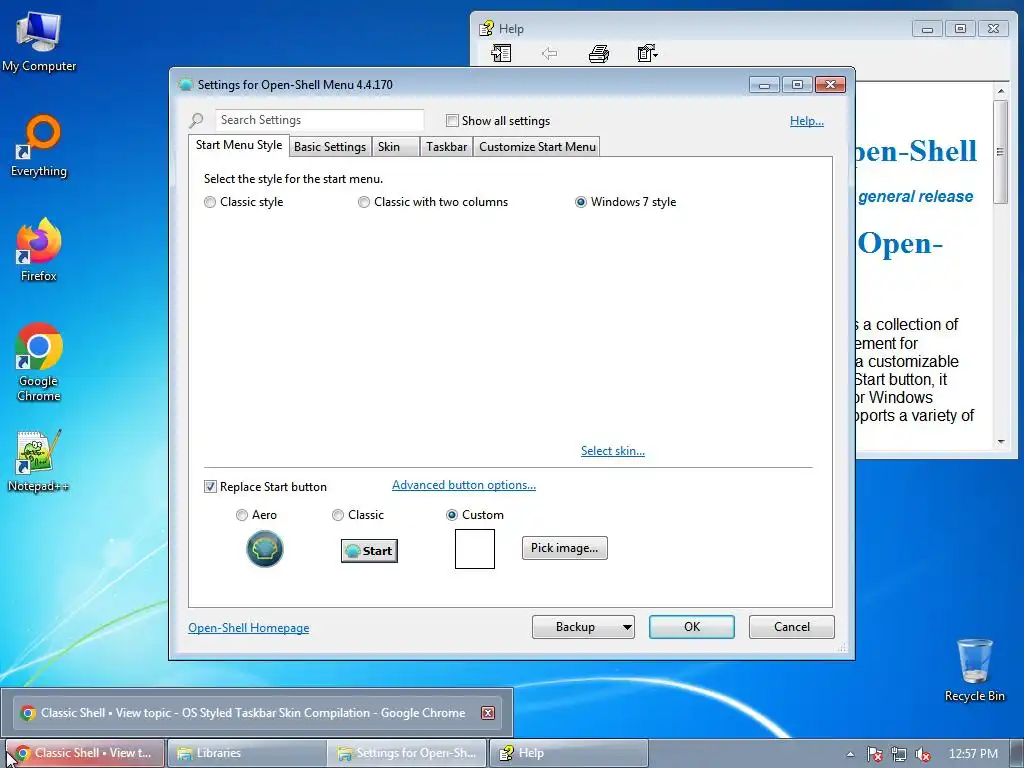
Task: Uncheck Replace Start button checkbox
Action: click(210, 487)
